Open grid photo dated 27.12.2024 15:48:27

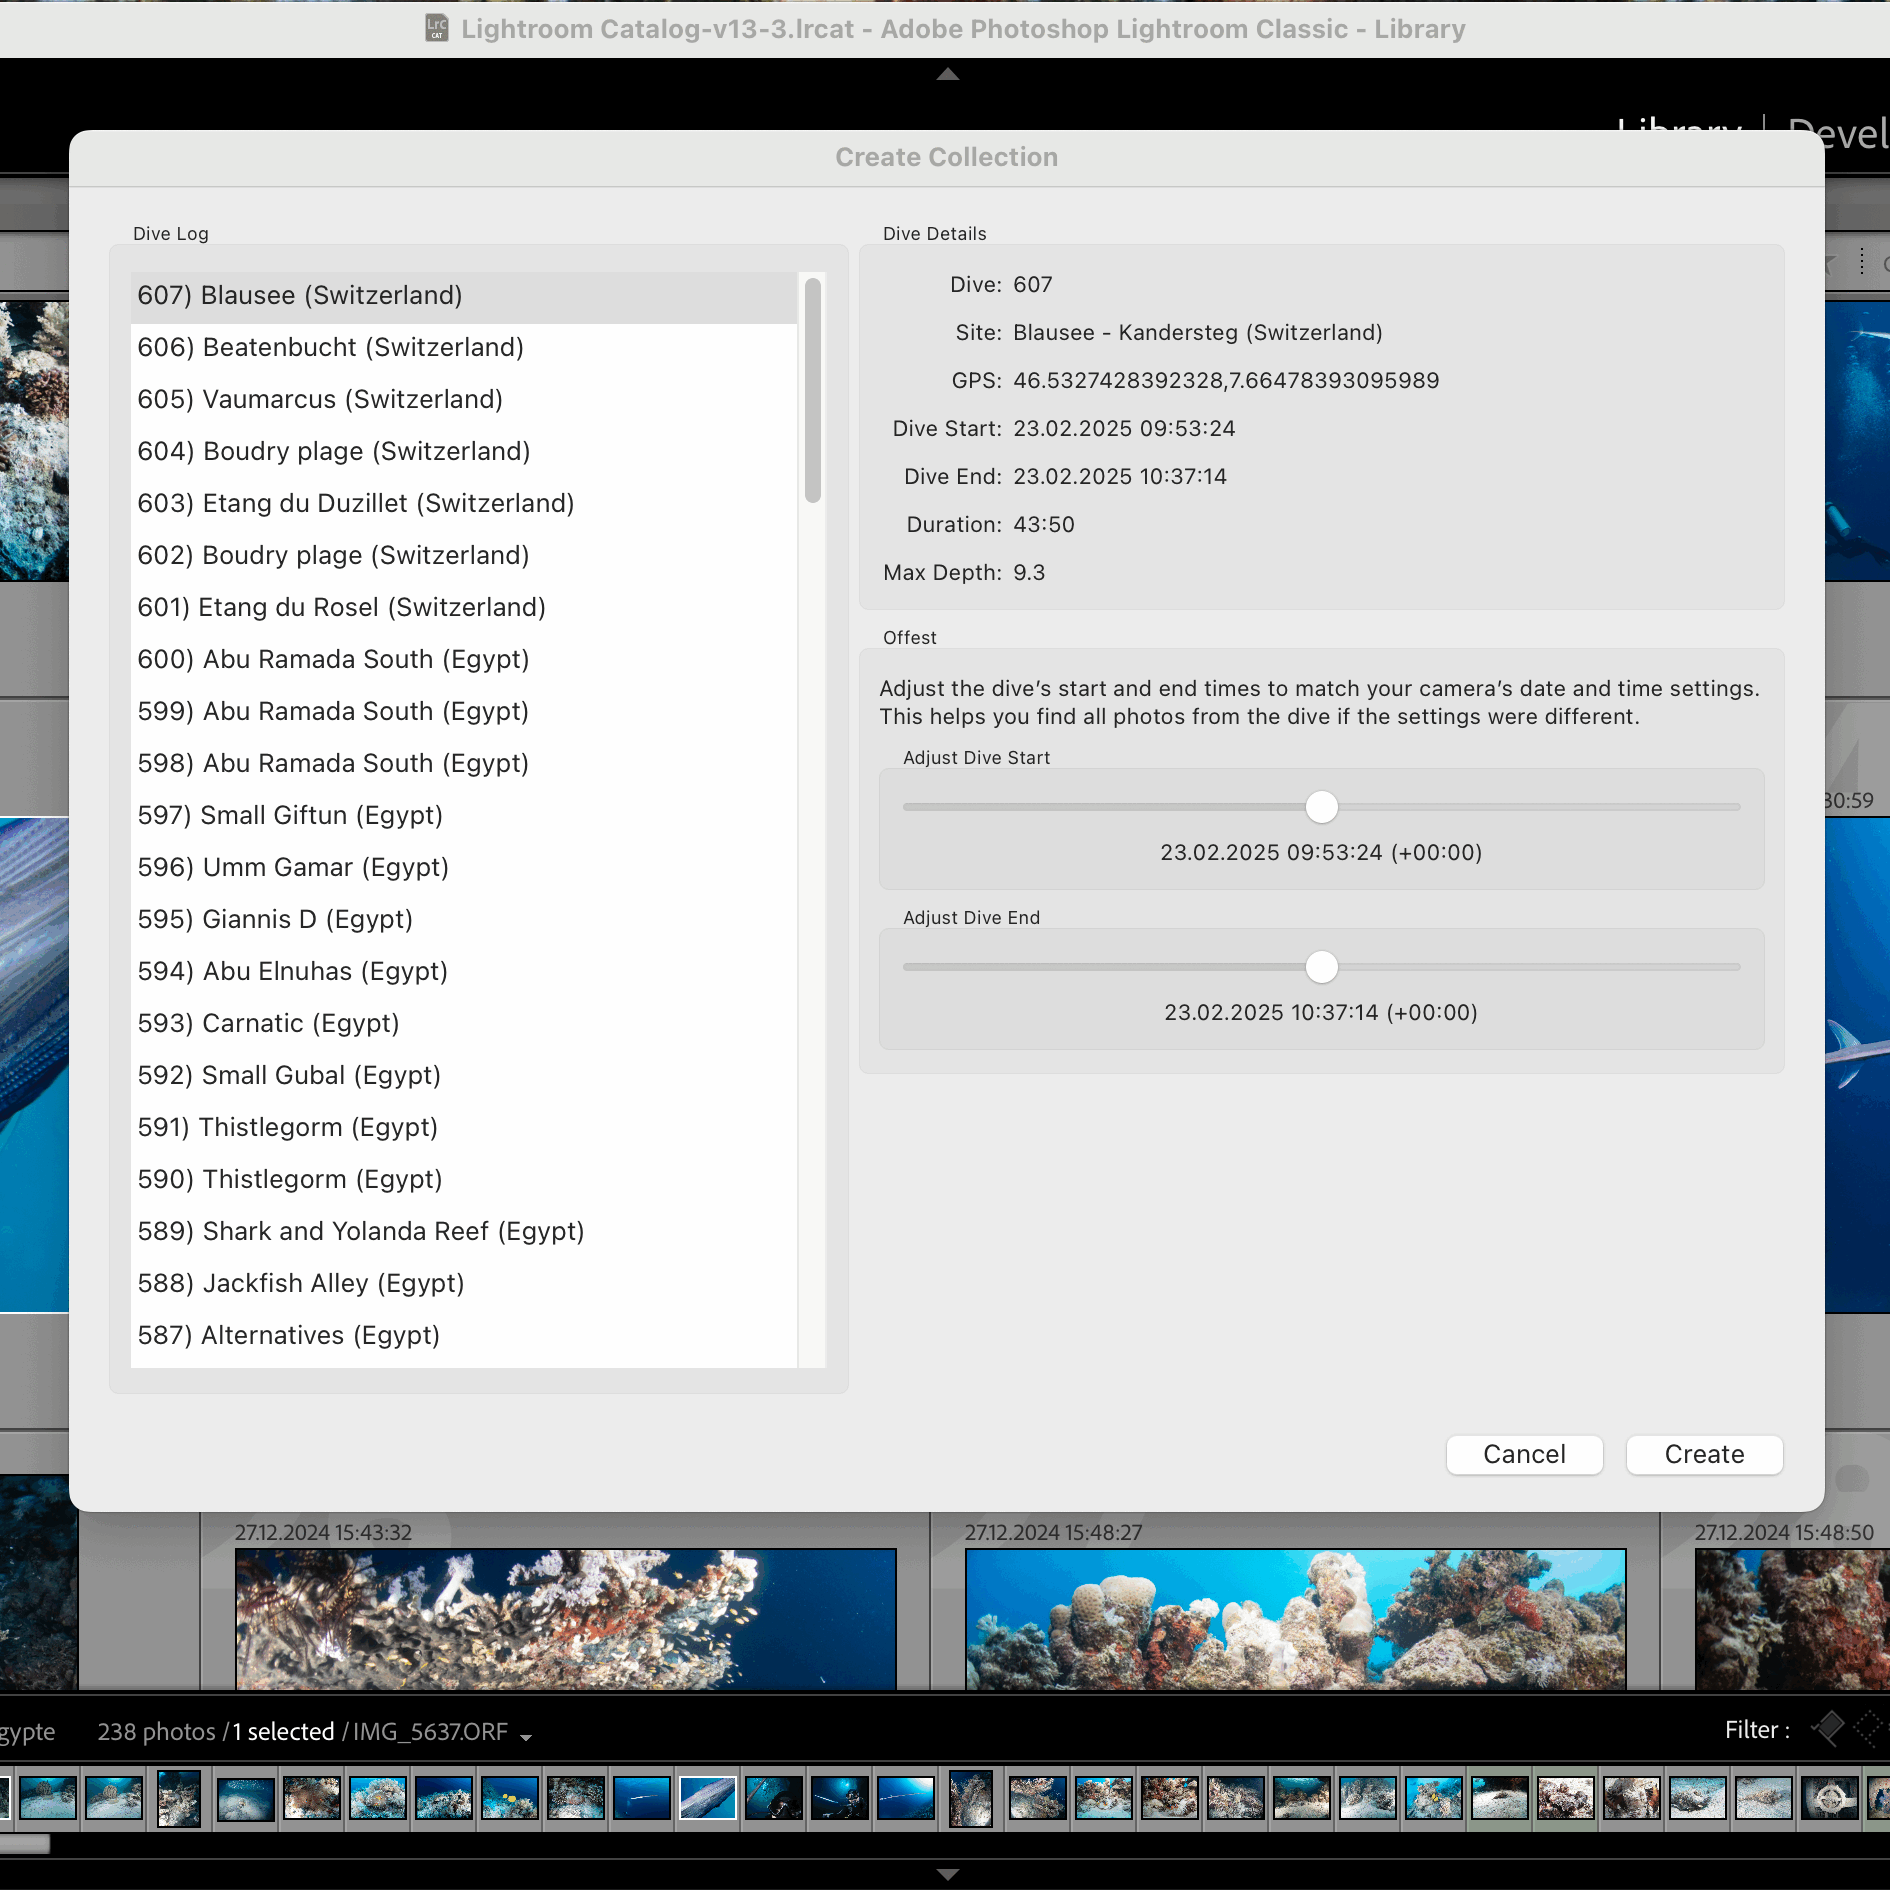click(x=1296, y=1619)
